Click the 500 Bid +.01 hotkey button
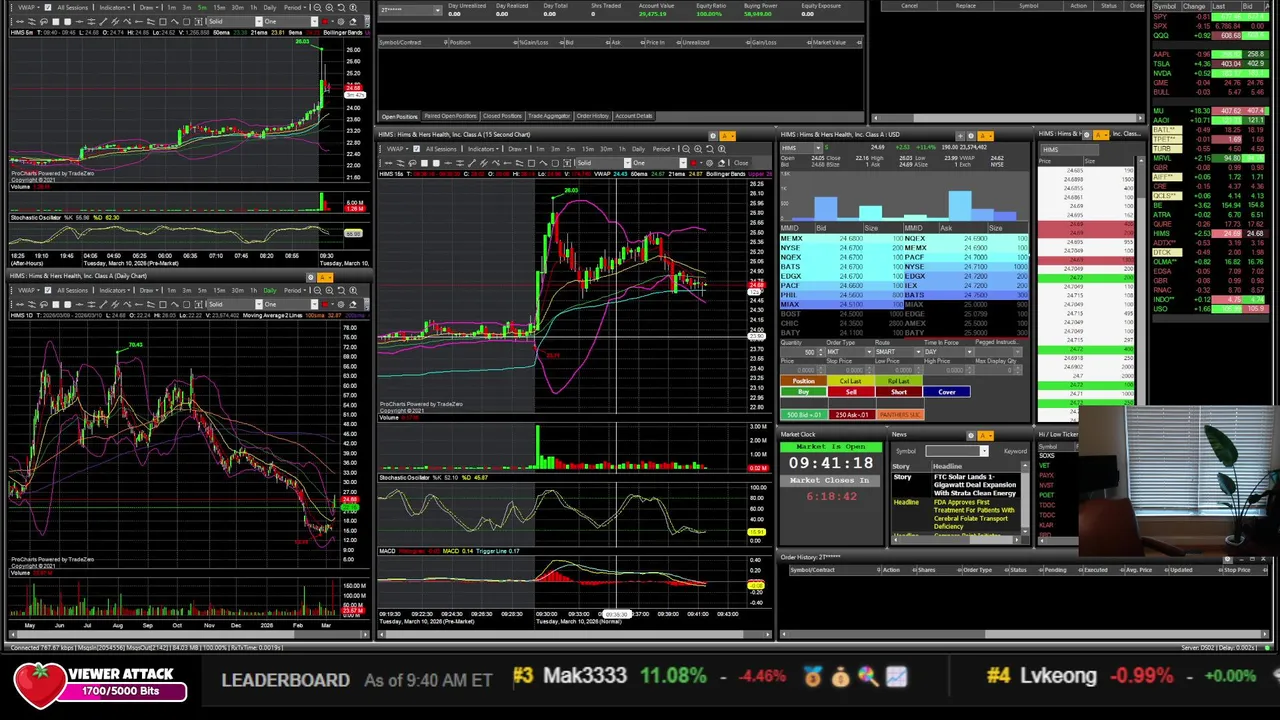The height and width of the screenshot is (720, 1280). [804, 415]
